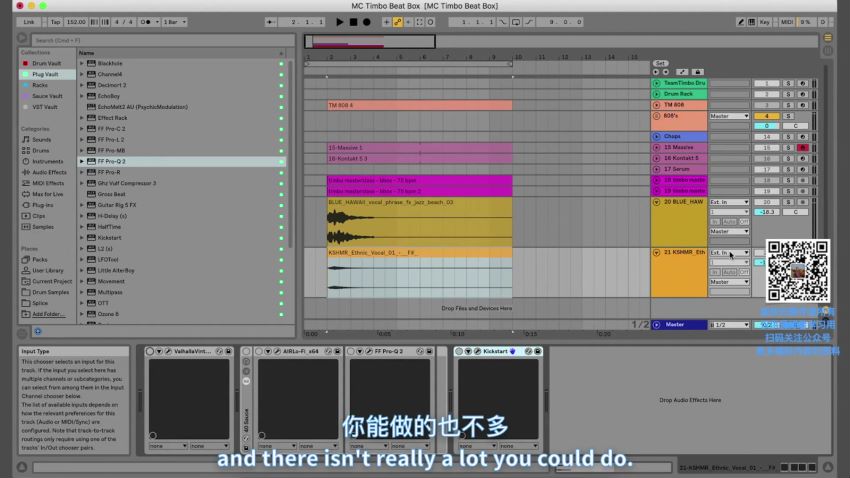Viewport: 850px width, 478px height.
Task: Toggle the computer MIDI keyboard icon
Action: point(752,22)
